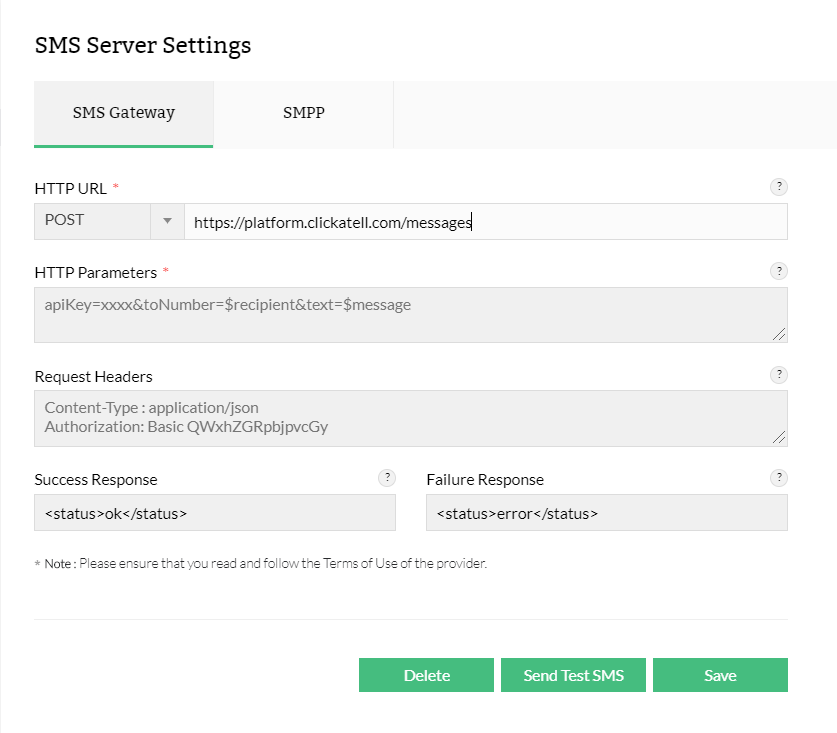
Task: Open help for HTTP URL field
Action: (779, 187)
